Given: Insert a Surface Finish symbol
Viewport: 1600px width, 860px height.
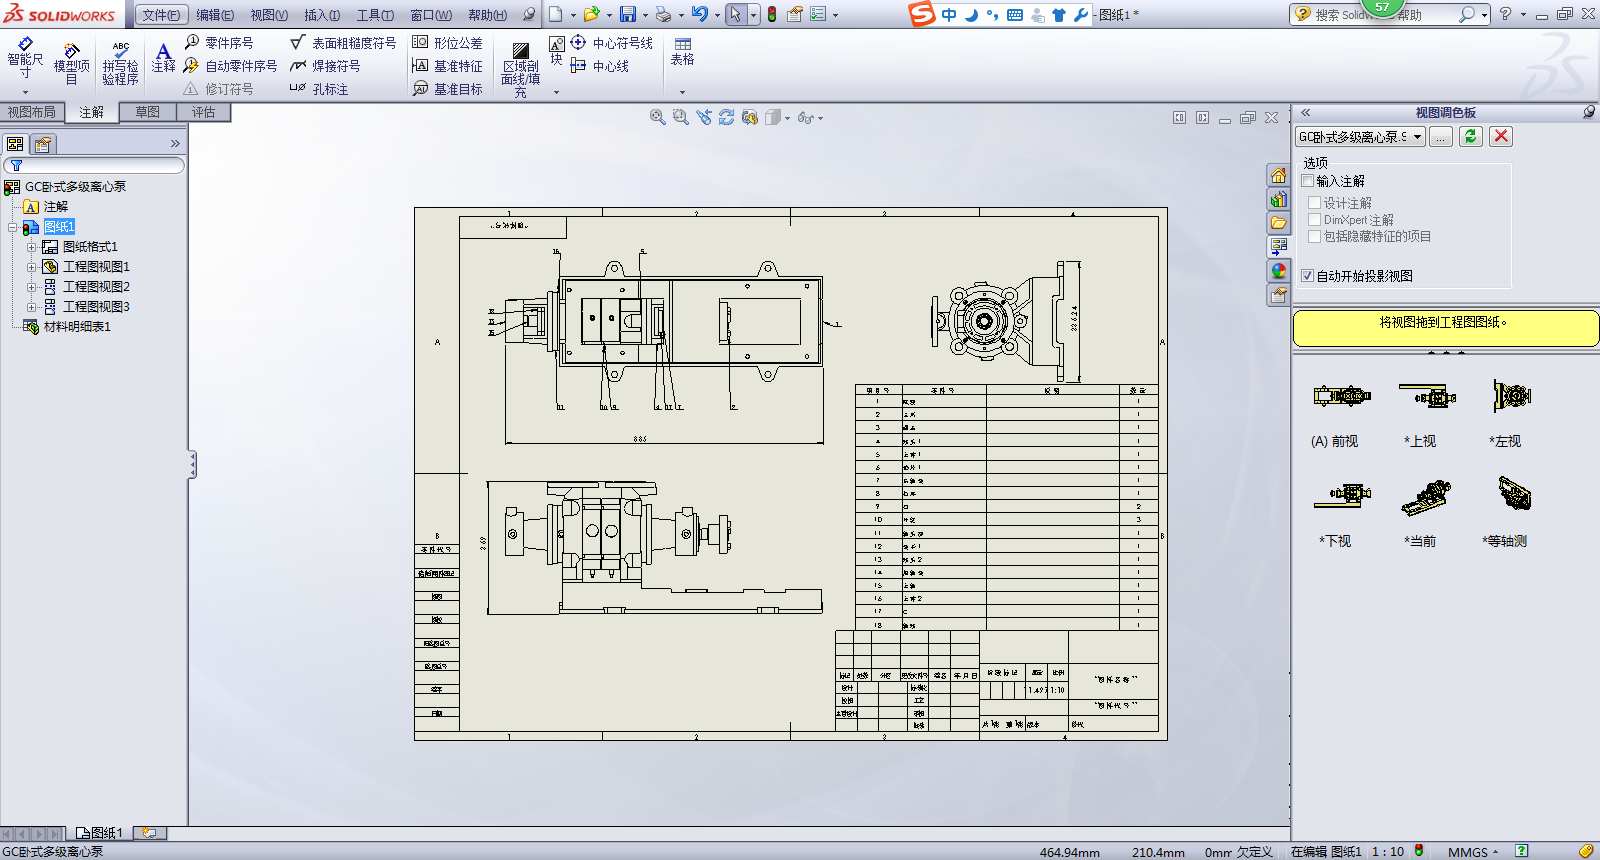Looking at the screenshot, I should coord(343,43).
